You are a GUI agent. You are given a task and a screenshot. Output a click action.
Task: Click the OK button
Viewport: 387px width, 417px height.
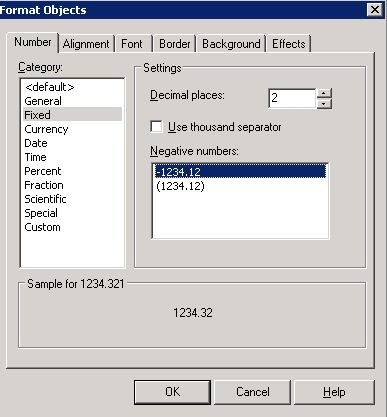(x=172, y=392)
